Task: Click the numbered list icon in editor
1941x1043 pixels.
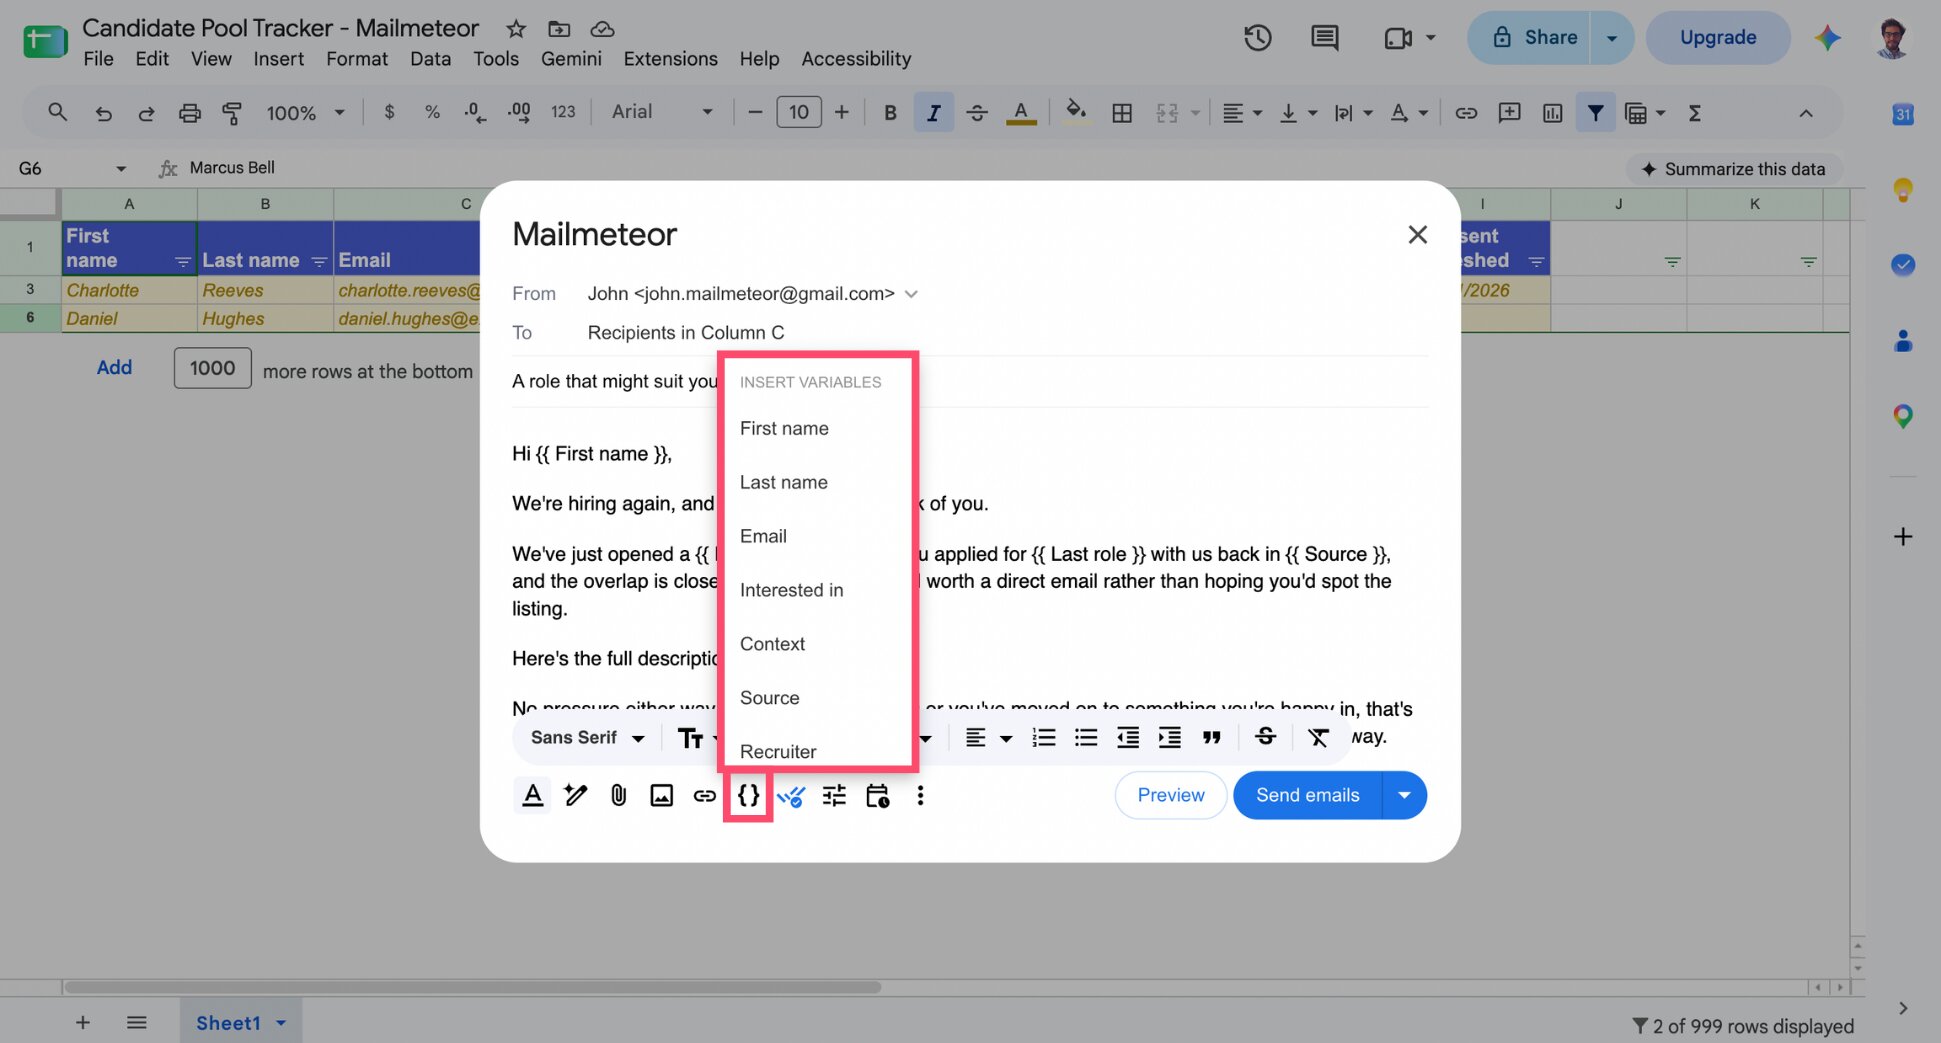Action: (x=1044, y=737)
